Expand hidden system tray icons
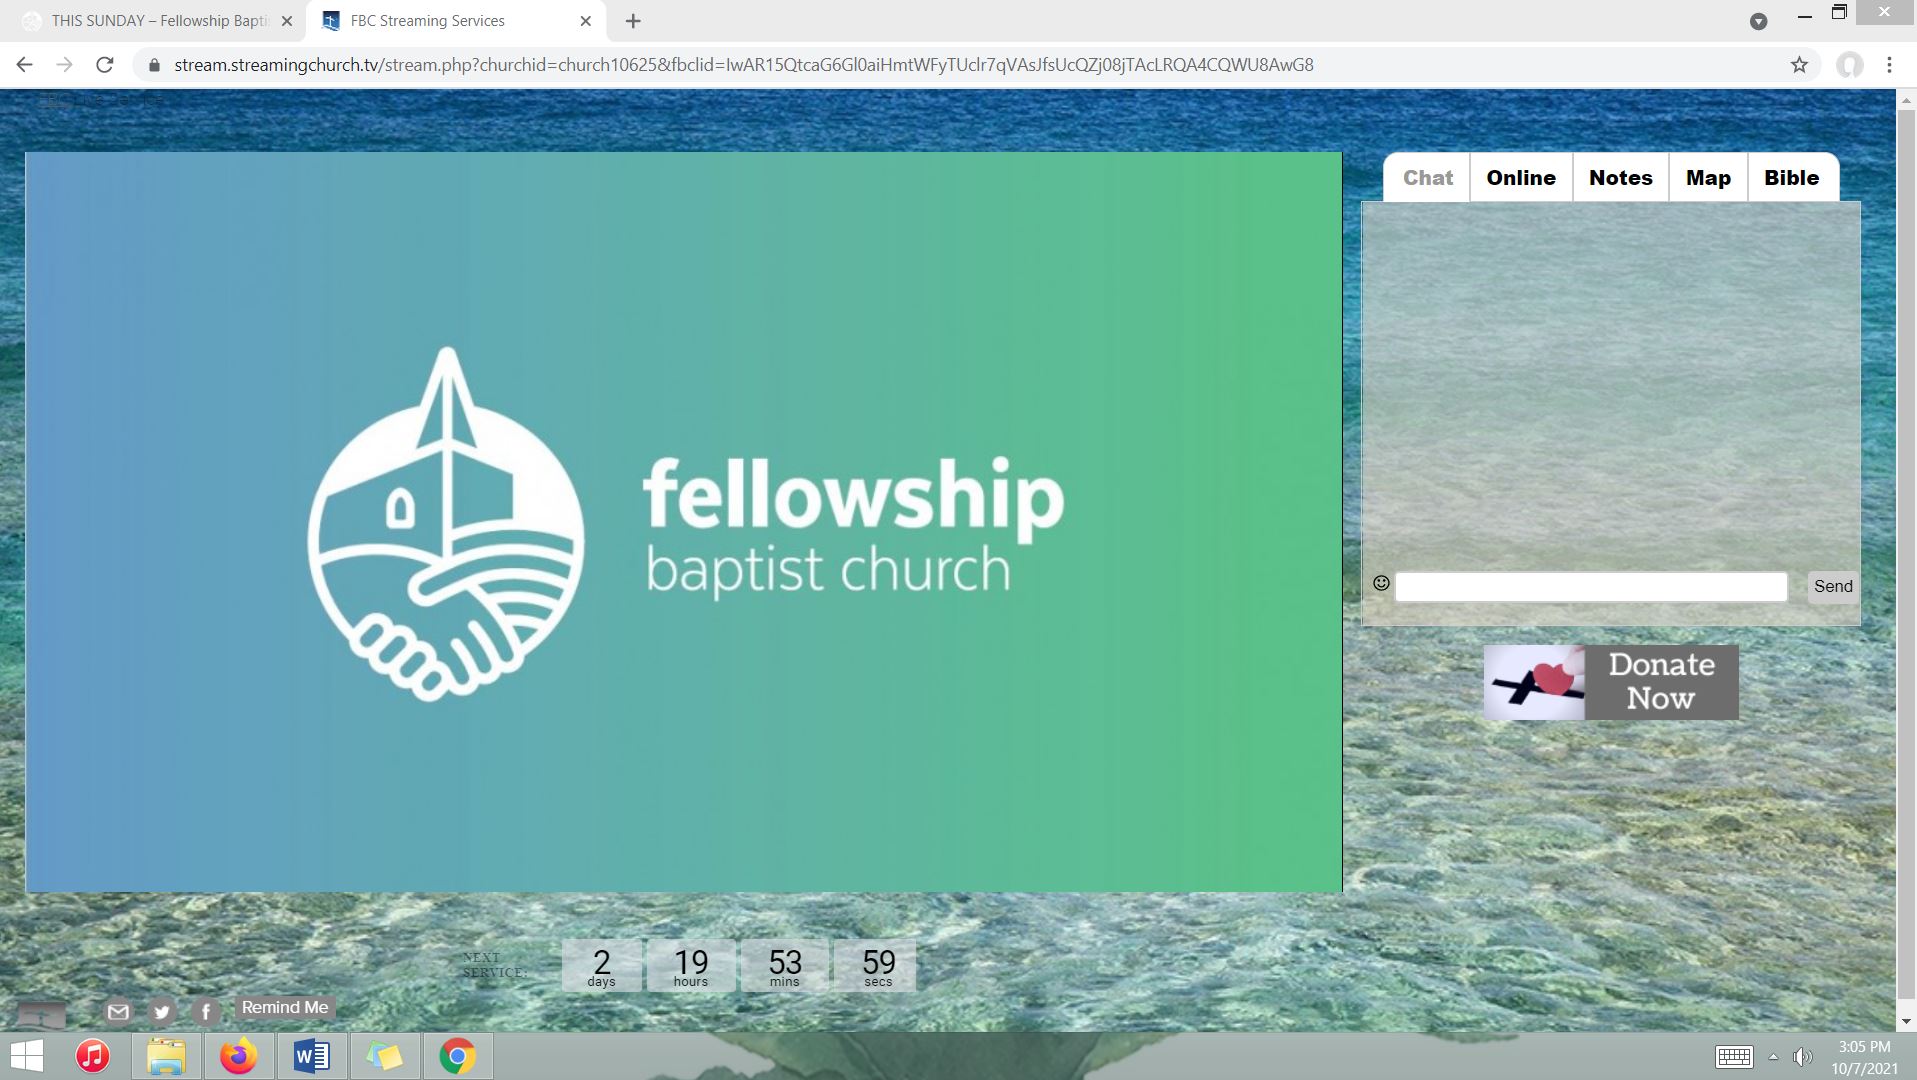The width and height of the screenshot is (1917, 1080). (x=1773, y=1057)
